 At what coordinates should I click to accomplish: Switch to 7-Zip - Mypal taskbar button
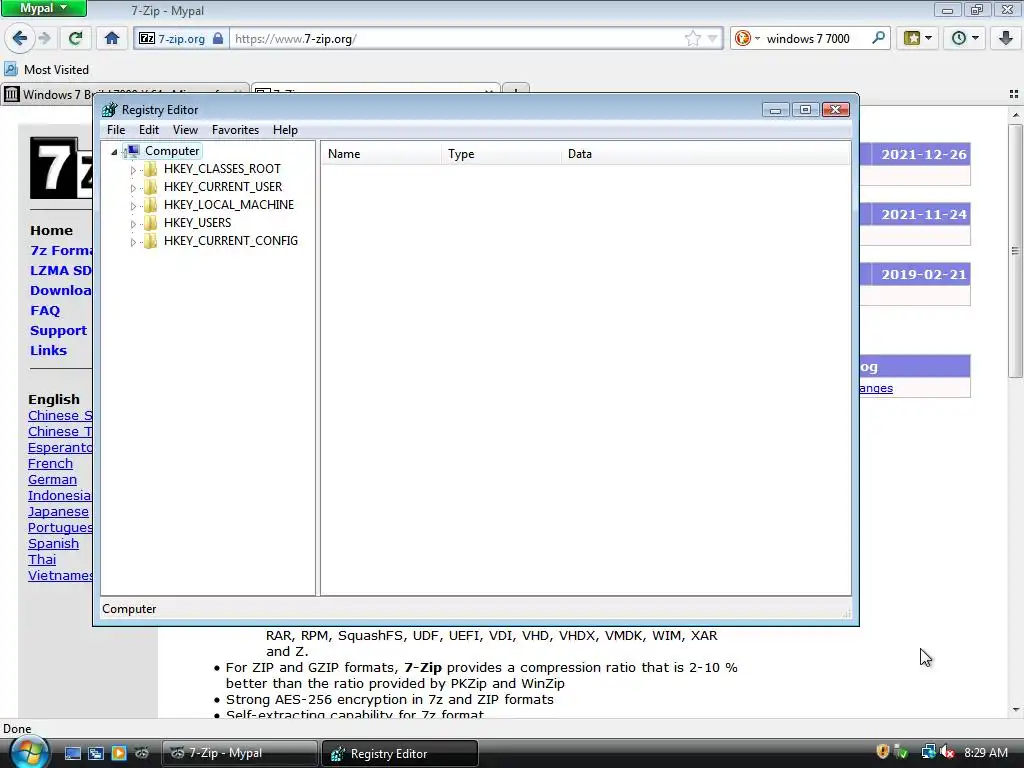point(240,753)
